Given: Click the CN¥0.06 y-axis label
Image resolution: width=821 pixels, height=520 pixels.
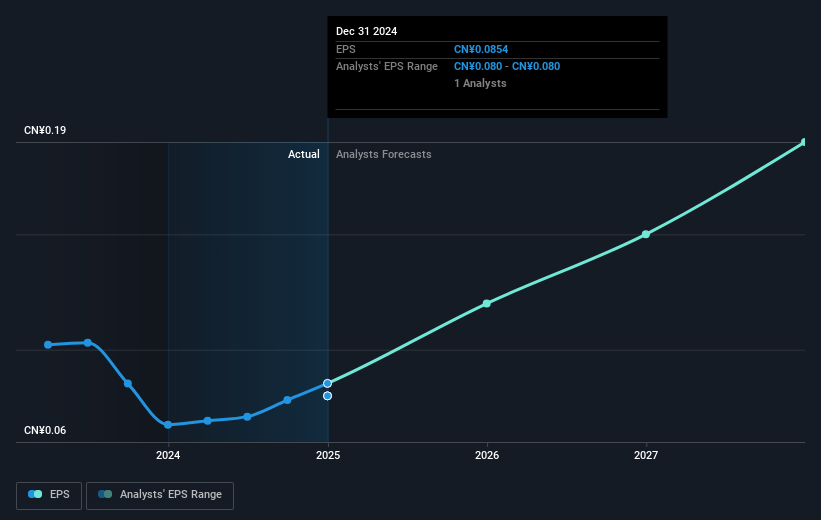Looking at the screenshot, I should 45,430.
